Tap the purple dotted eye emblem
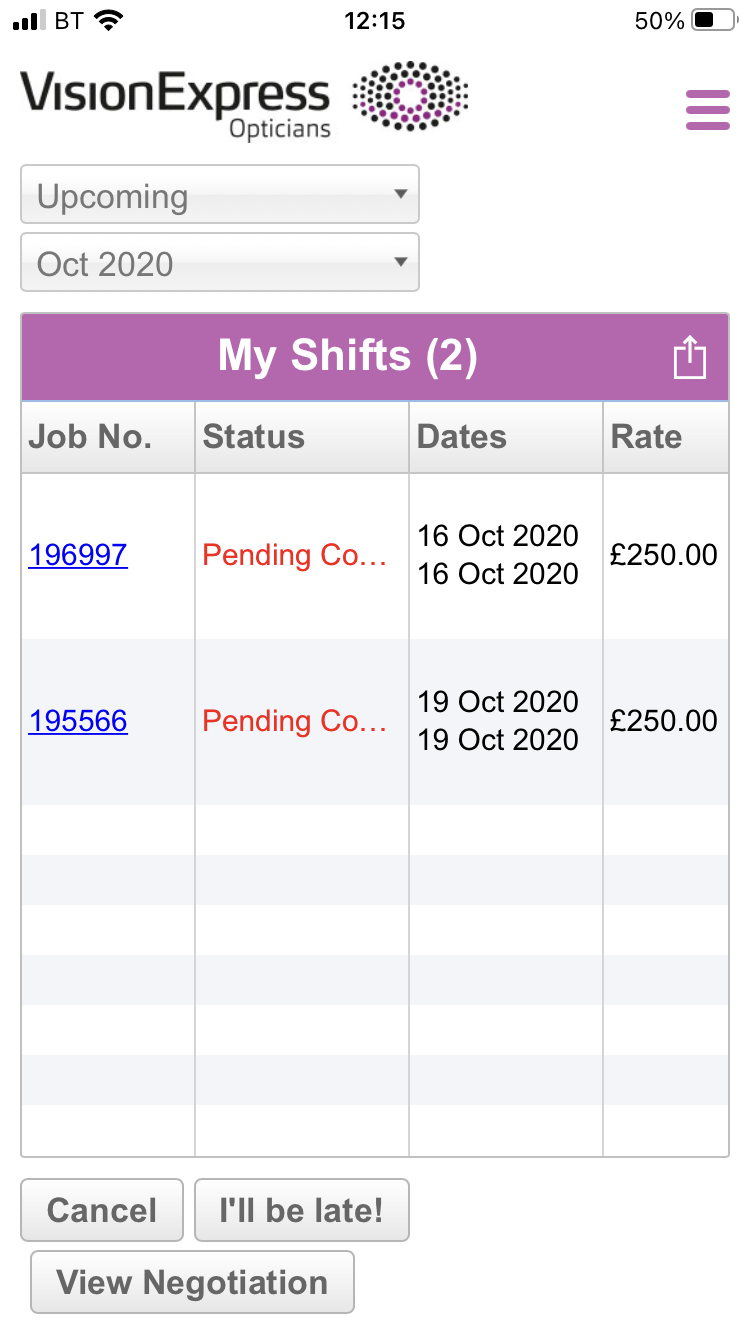750x1334 pixels. click(x=410, y=97)
